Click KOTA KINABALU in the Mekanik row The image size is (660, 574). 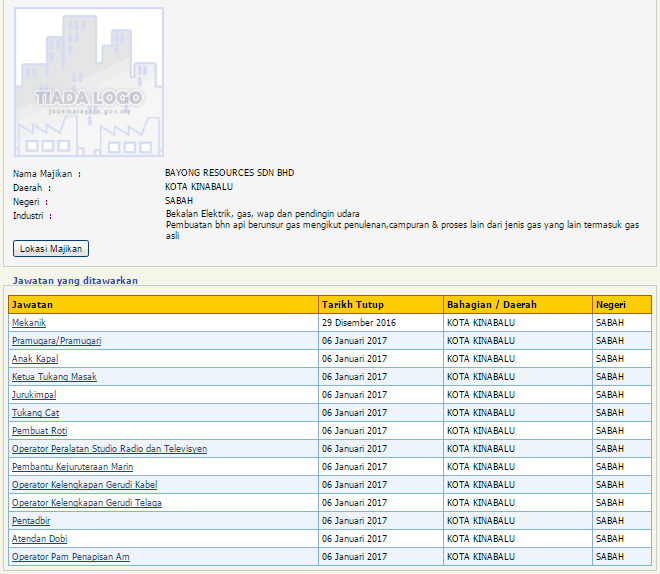[x=481, y=323]
